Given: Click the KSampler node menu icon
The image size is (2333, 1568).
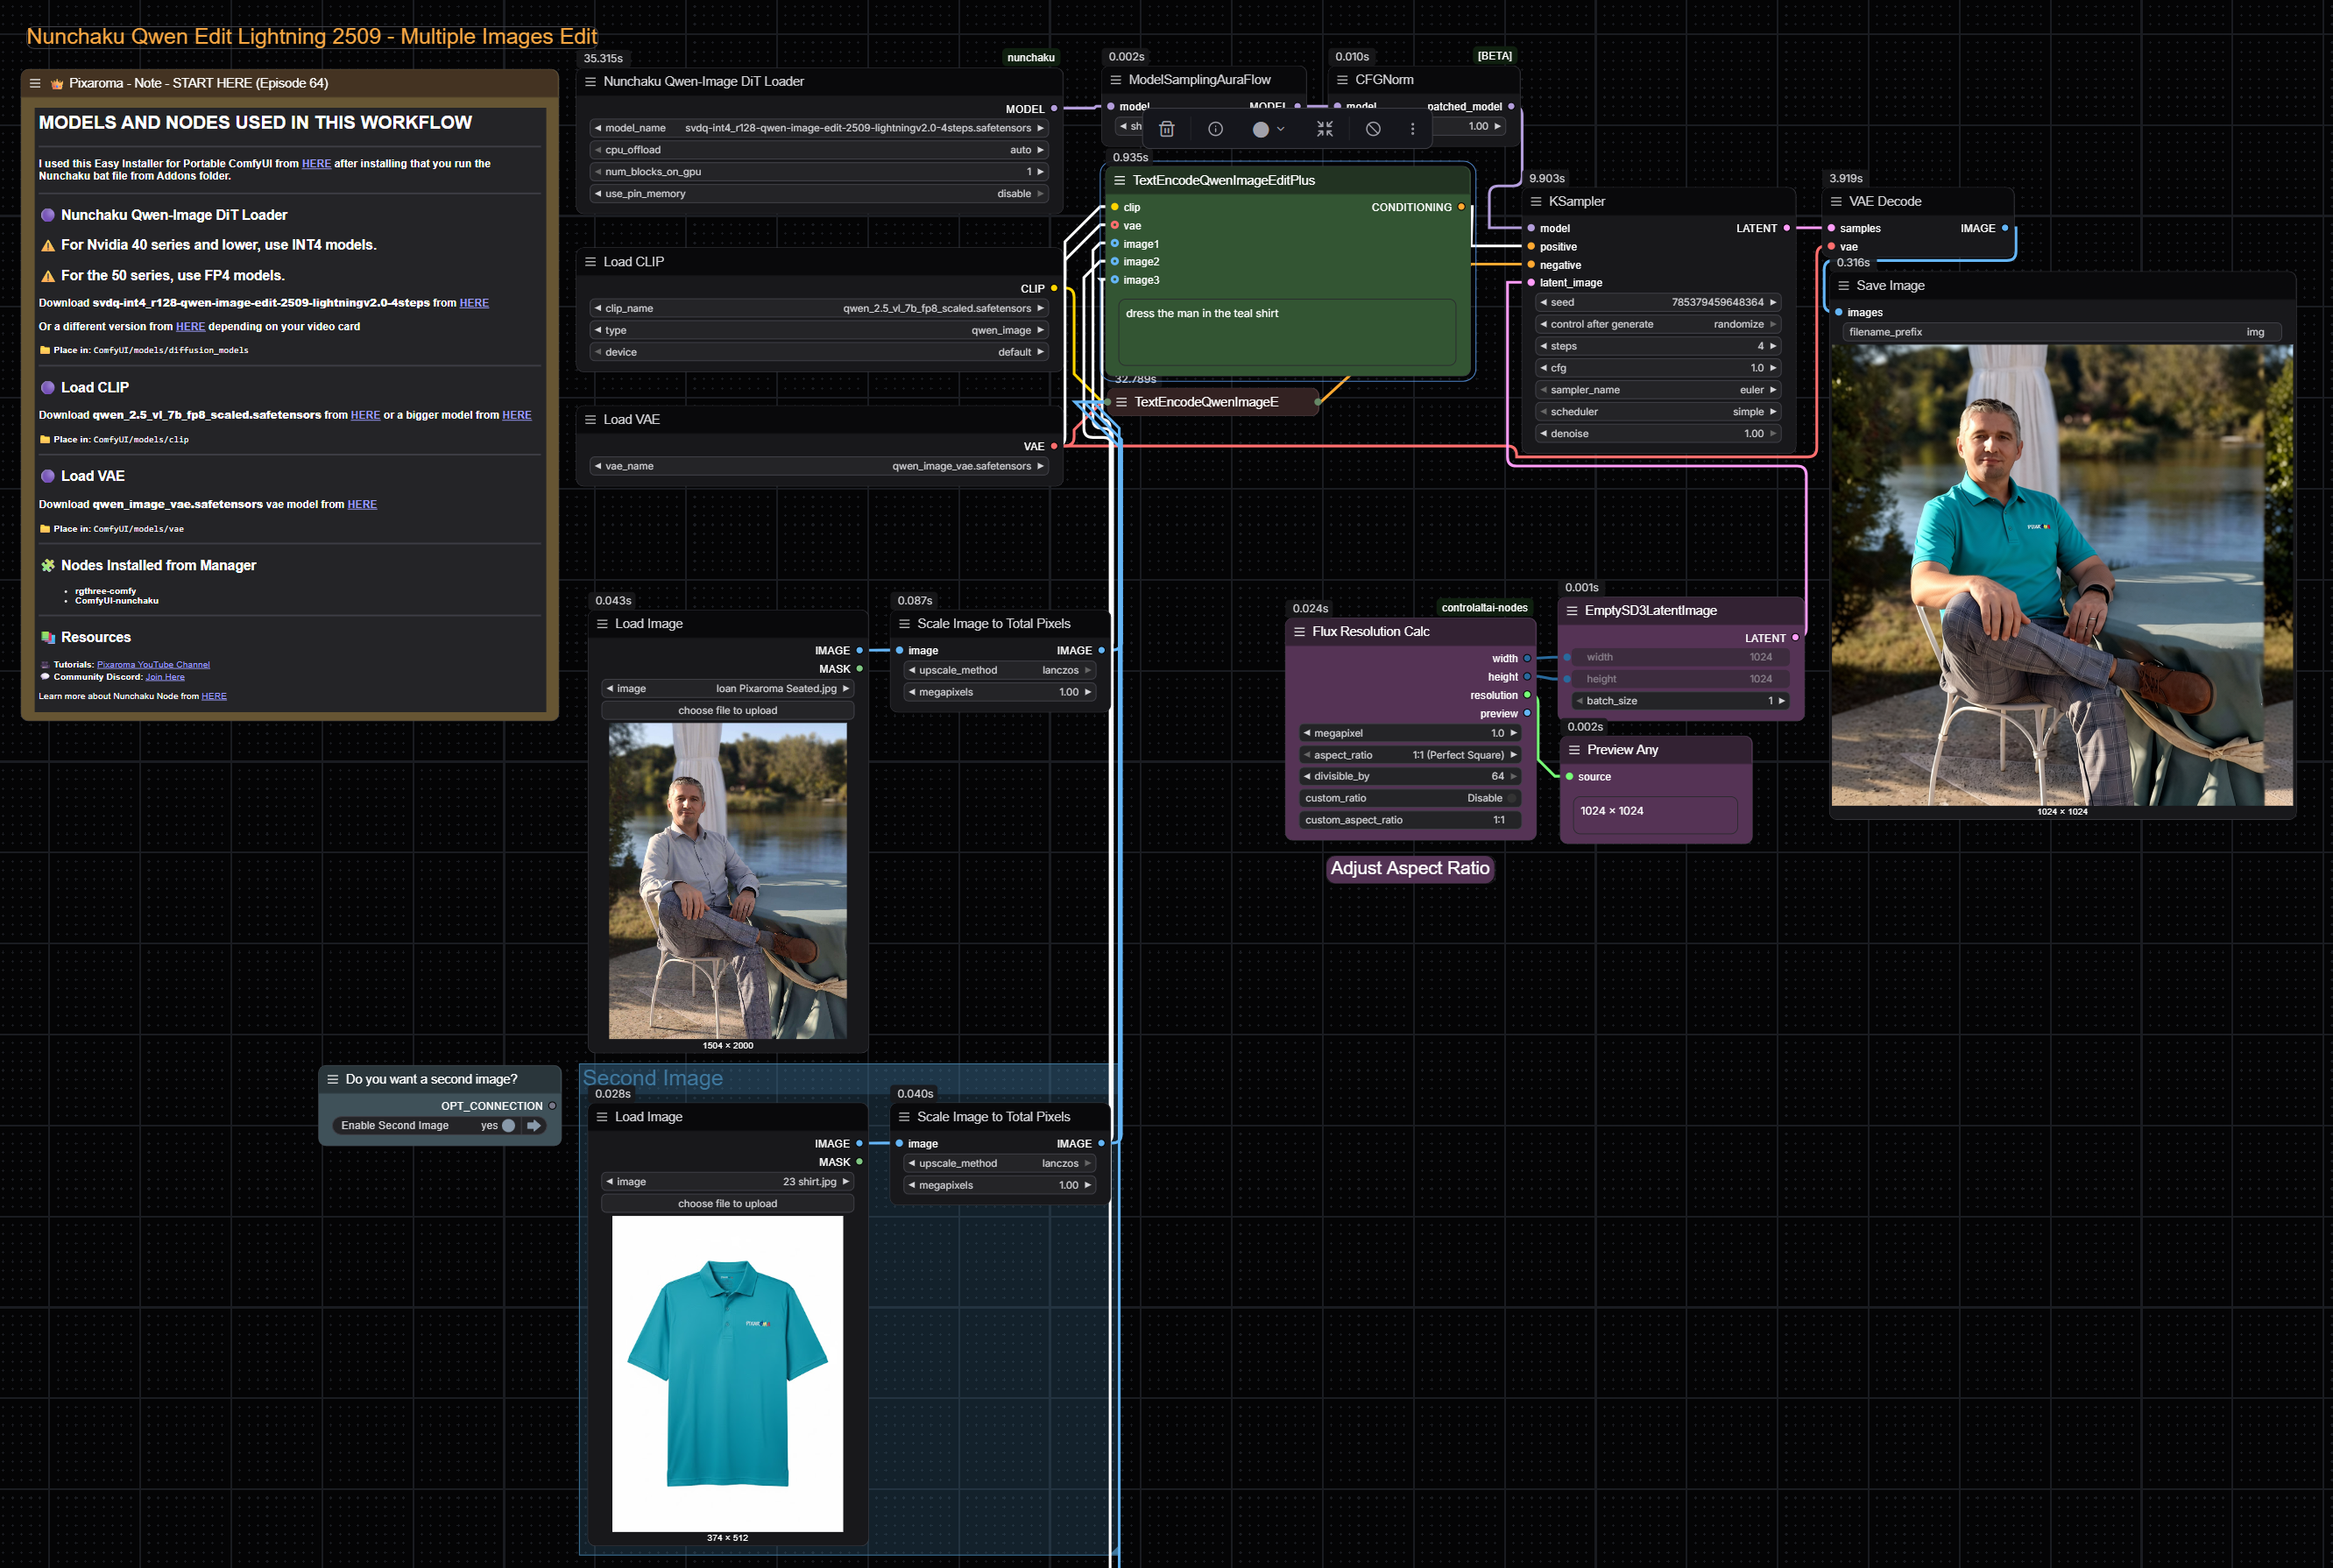Looking at the screenshot, I should 1536,201.
